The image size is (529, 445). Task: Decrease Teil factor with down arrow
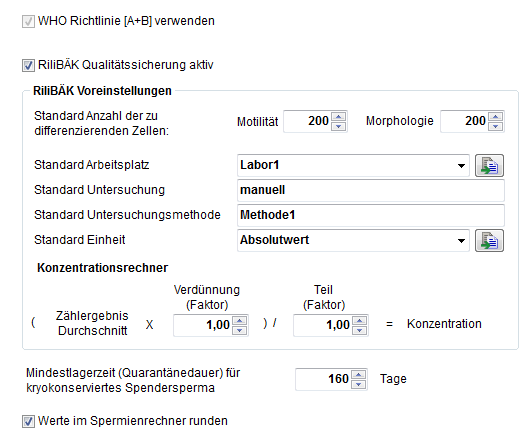(360, 330)
